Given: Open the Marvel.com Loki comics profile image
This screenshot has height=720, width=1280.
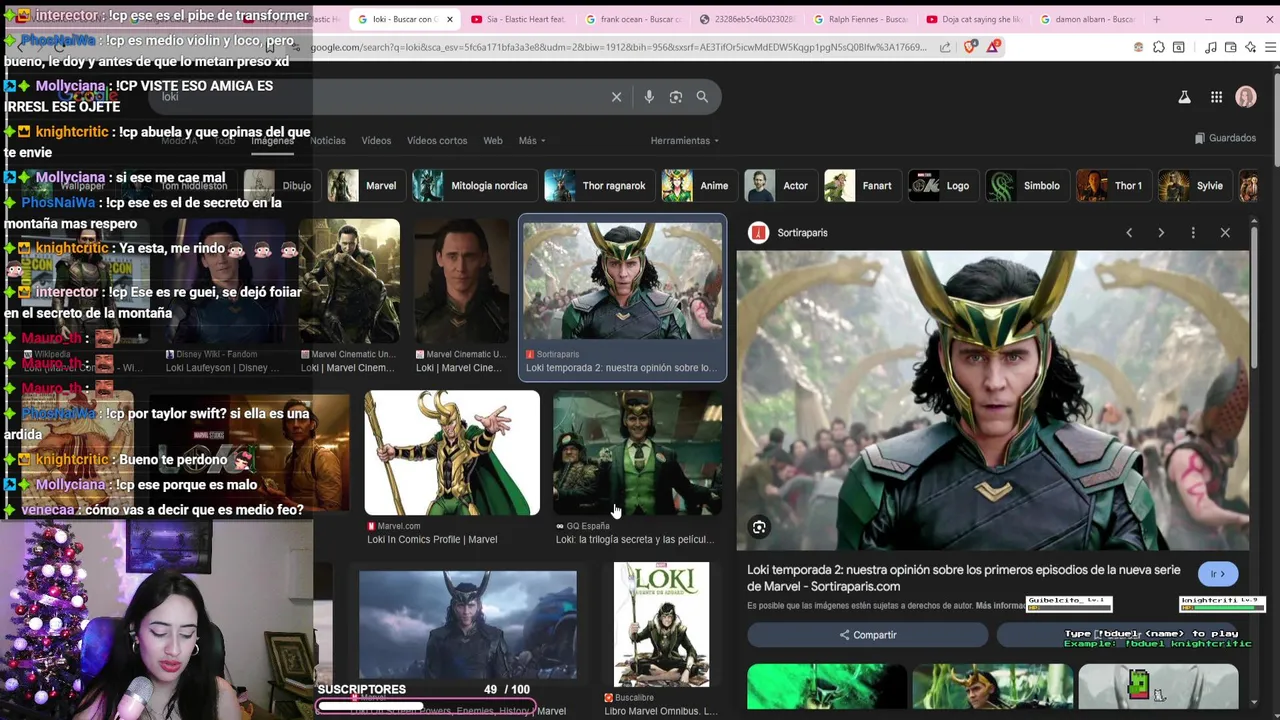Looking at the screenshot, I should 452,453.
